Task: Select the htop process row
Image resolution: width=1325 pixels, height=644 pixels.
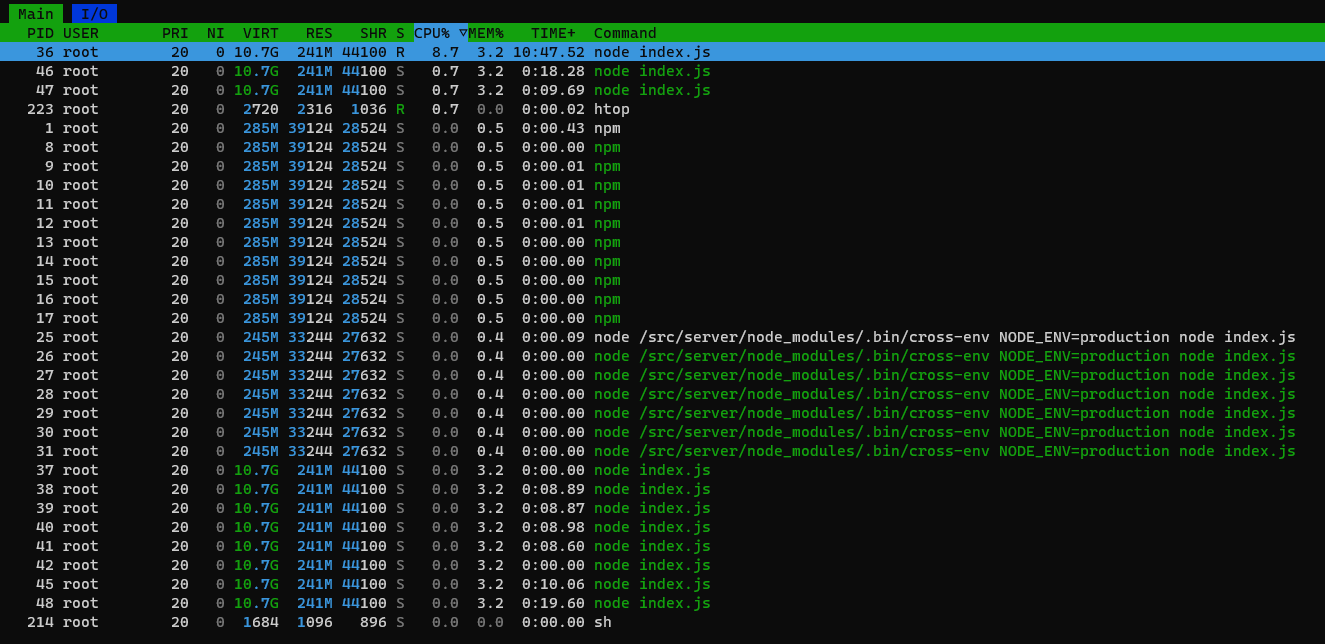Action: coord(611,109)
